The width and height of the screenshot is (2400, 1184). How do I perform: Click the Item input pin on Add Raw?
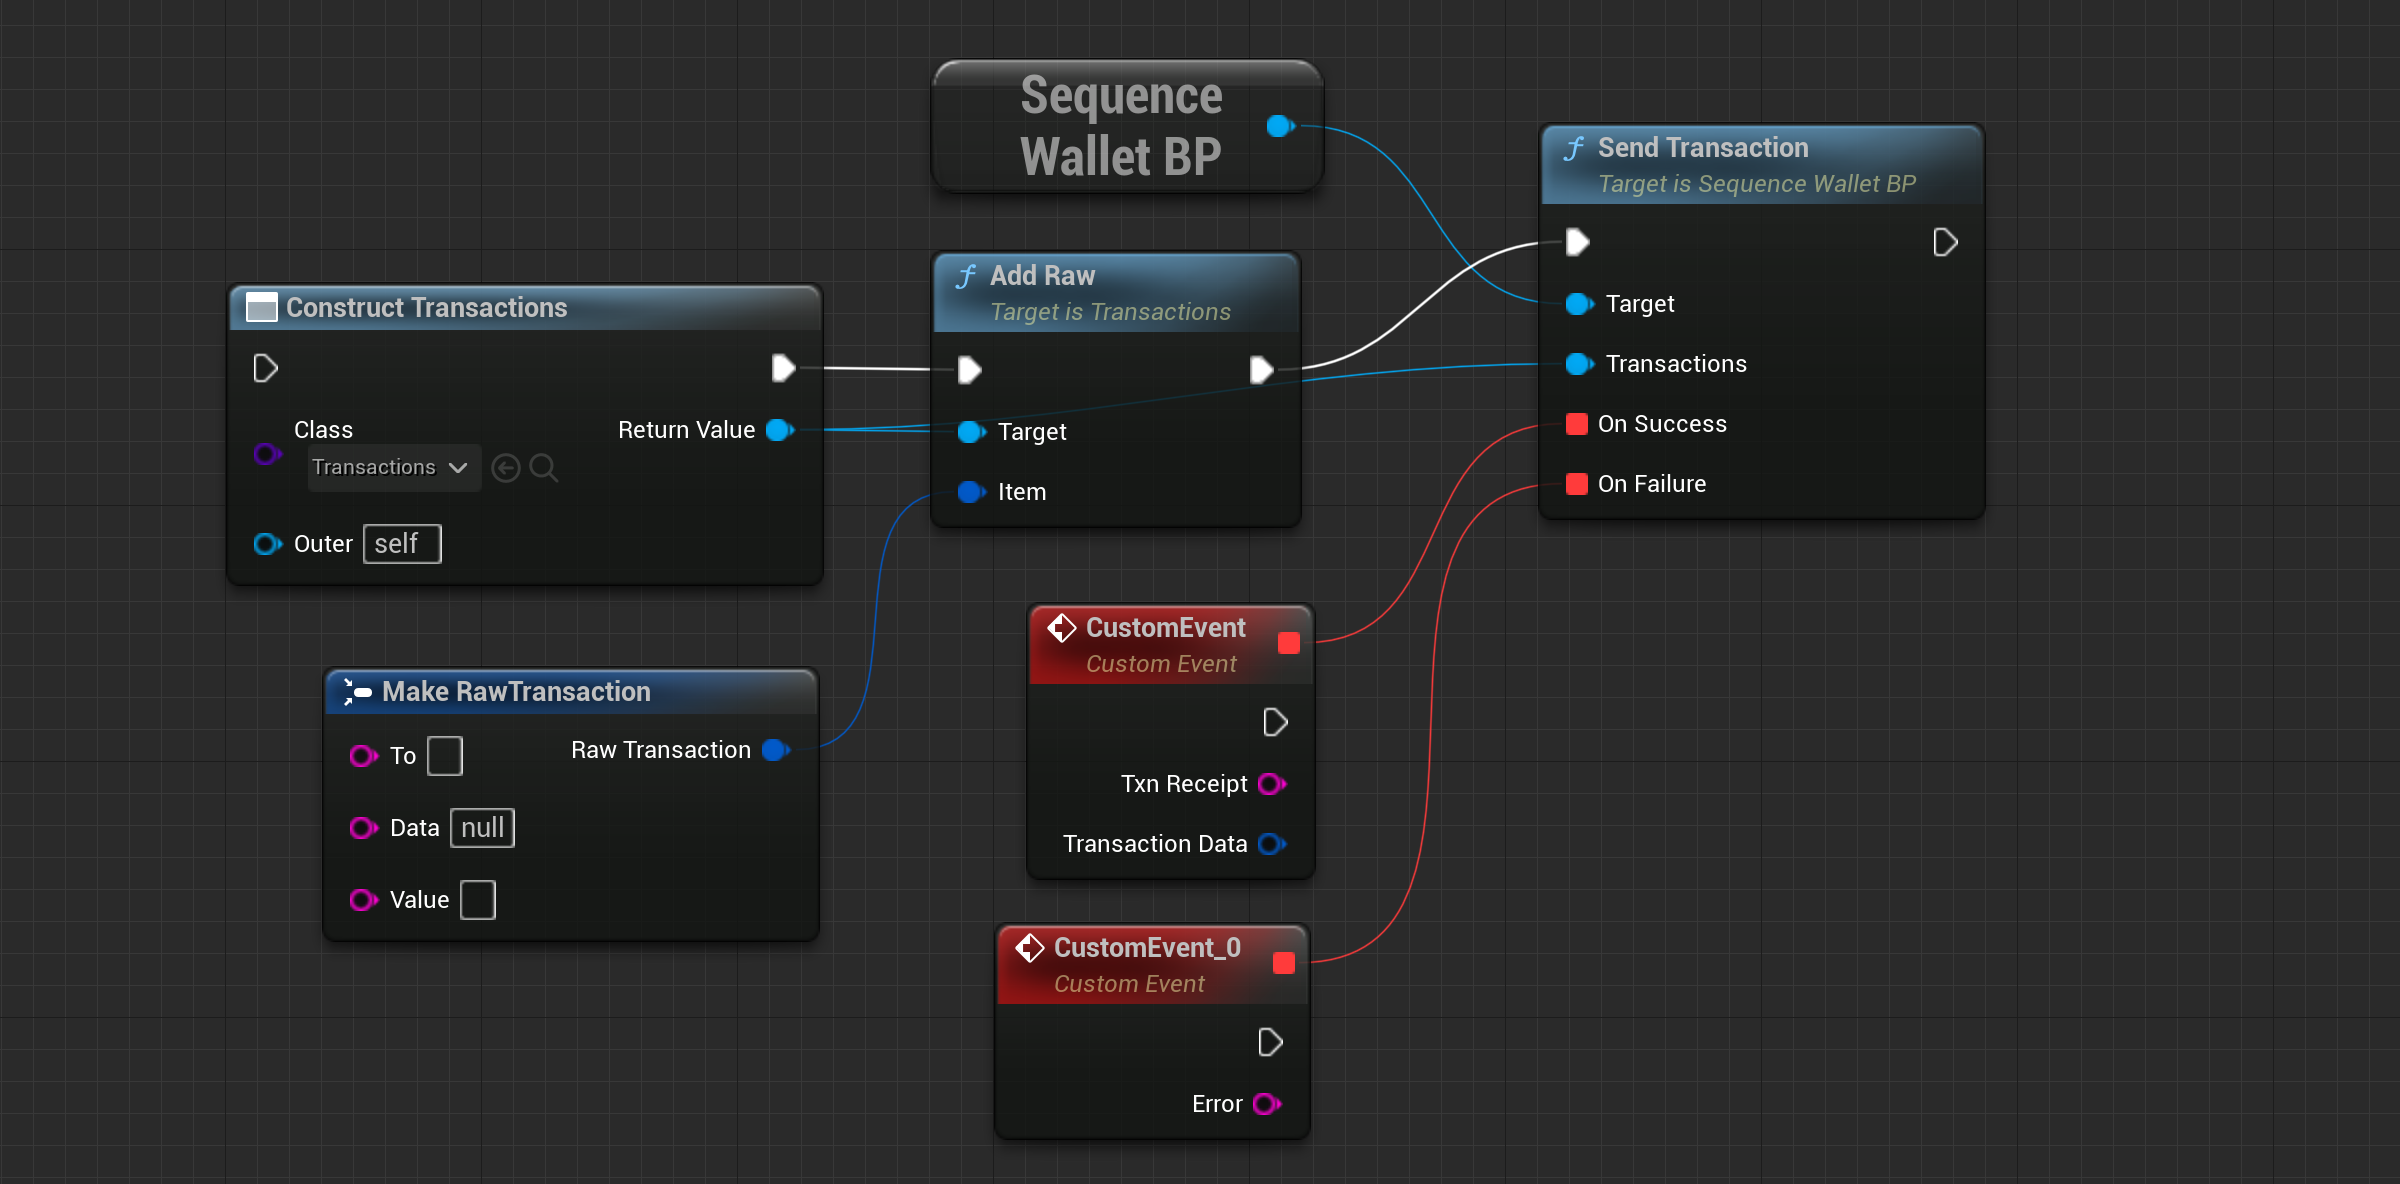click(x=970, y=492)
